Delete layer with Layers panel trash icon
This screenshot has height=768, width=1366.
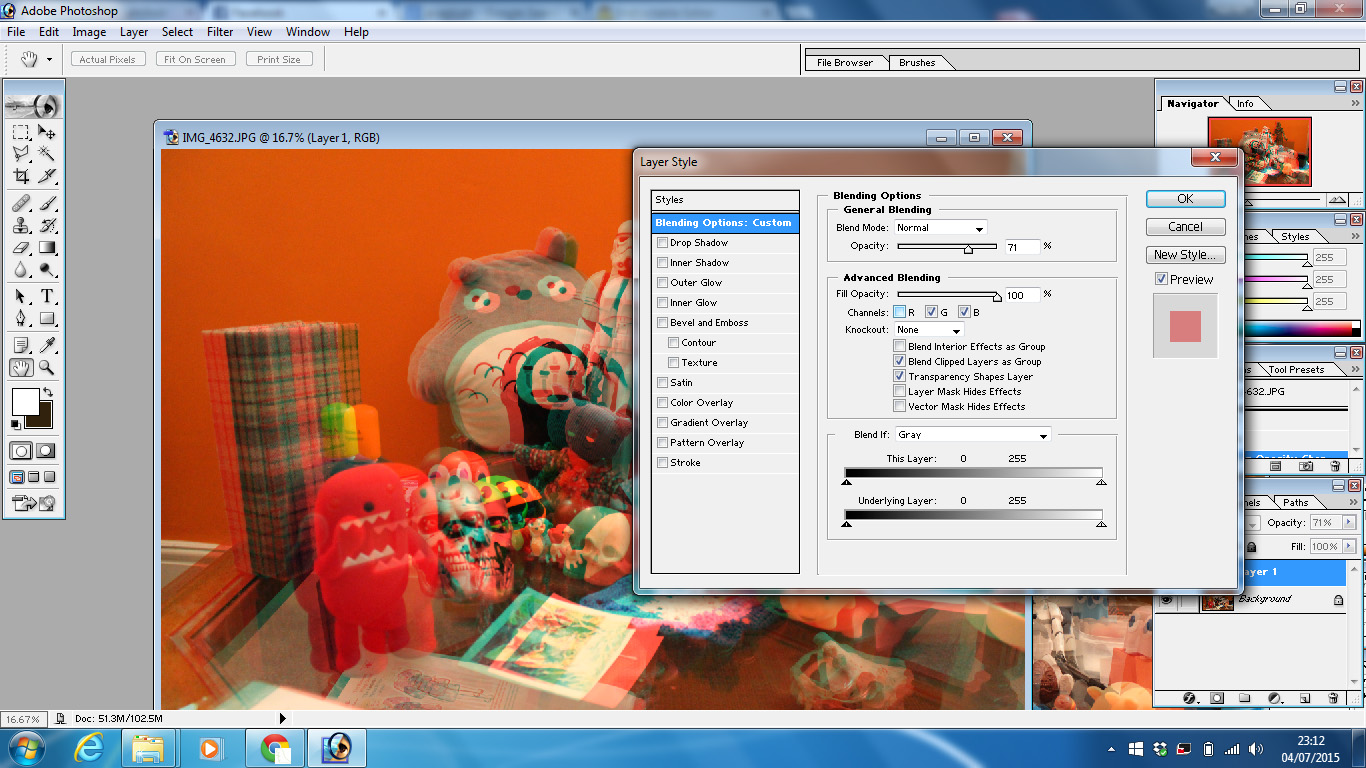1334,698
